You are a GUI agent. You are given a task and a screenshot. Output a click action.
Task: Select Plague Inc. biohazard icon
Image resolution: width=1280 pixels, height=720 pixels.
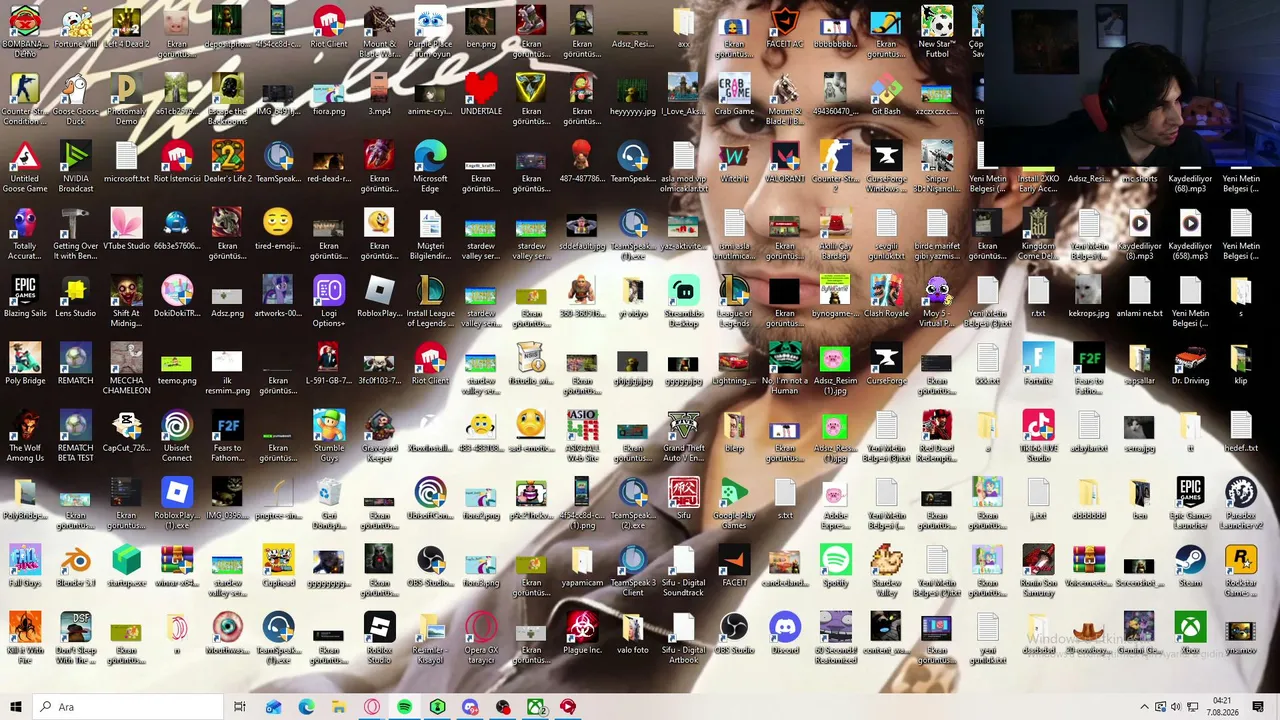click(x=582, y=632)
